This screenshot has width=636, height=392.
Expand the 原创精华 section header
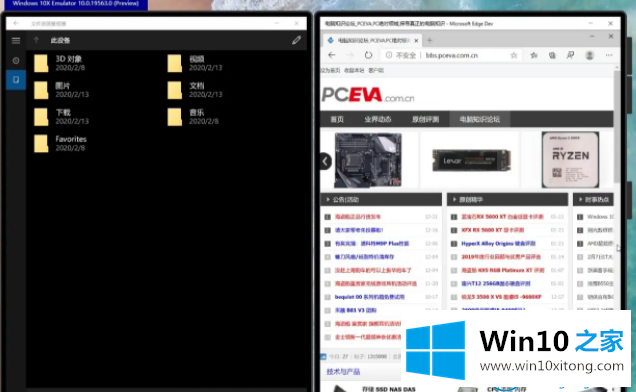click(507, 200)
